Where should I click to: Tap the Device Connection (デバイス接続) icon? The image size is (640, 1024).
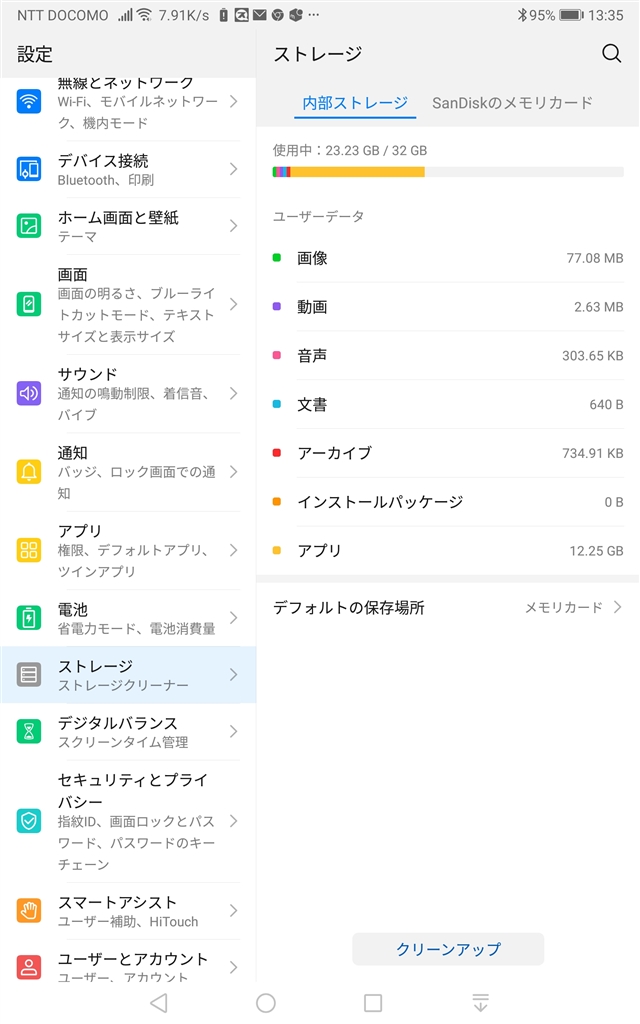click(x=29, y=169)
